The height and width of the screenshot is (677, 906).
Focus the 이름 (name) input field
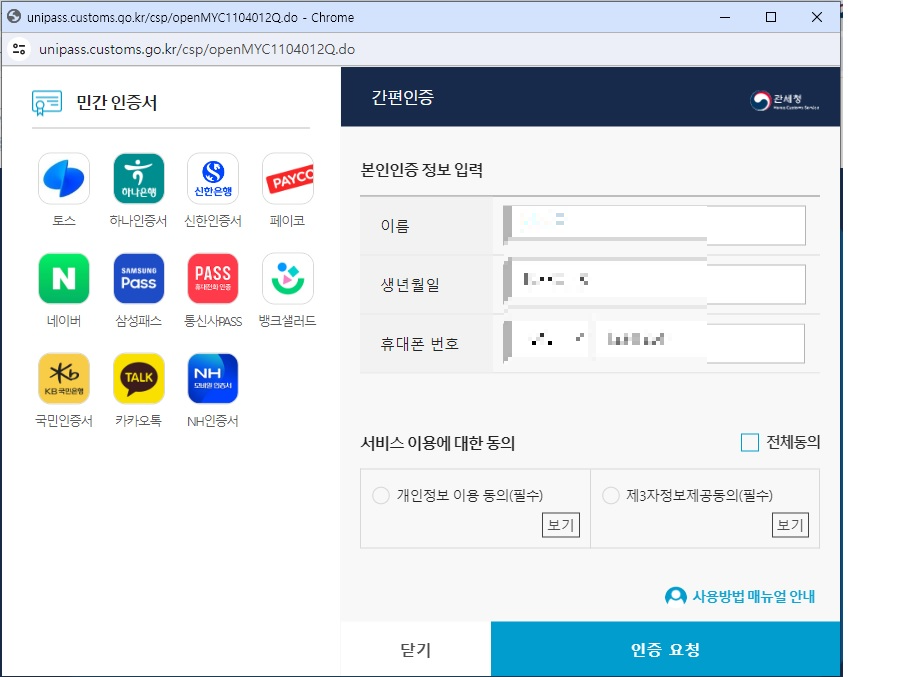[655, 225]
